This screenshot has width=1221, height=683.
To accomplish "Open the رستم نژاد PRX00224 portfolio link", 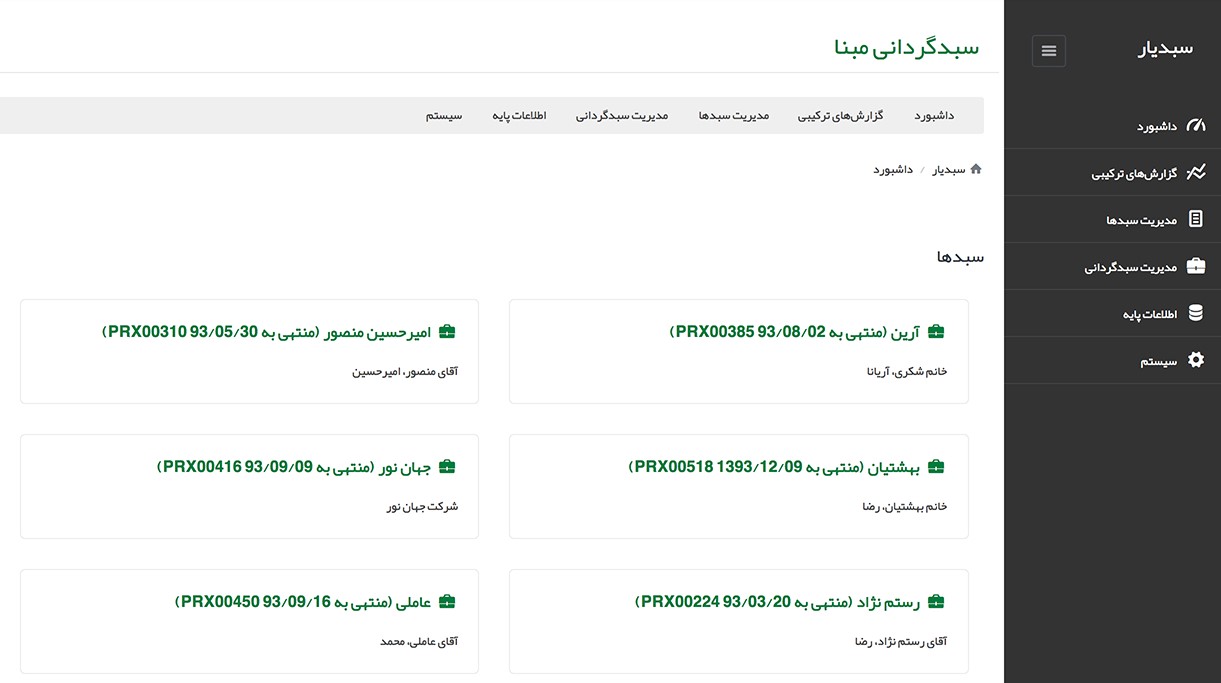I will coord(778,602).
